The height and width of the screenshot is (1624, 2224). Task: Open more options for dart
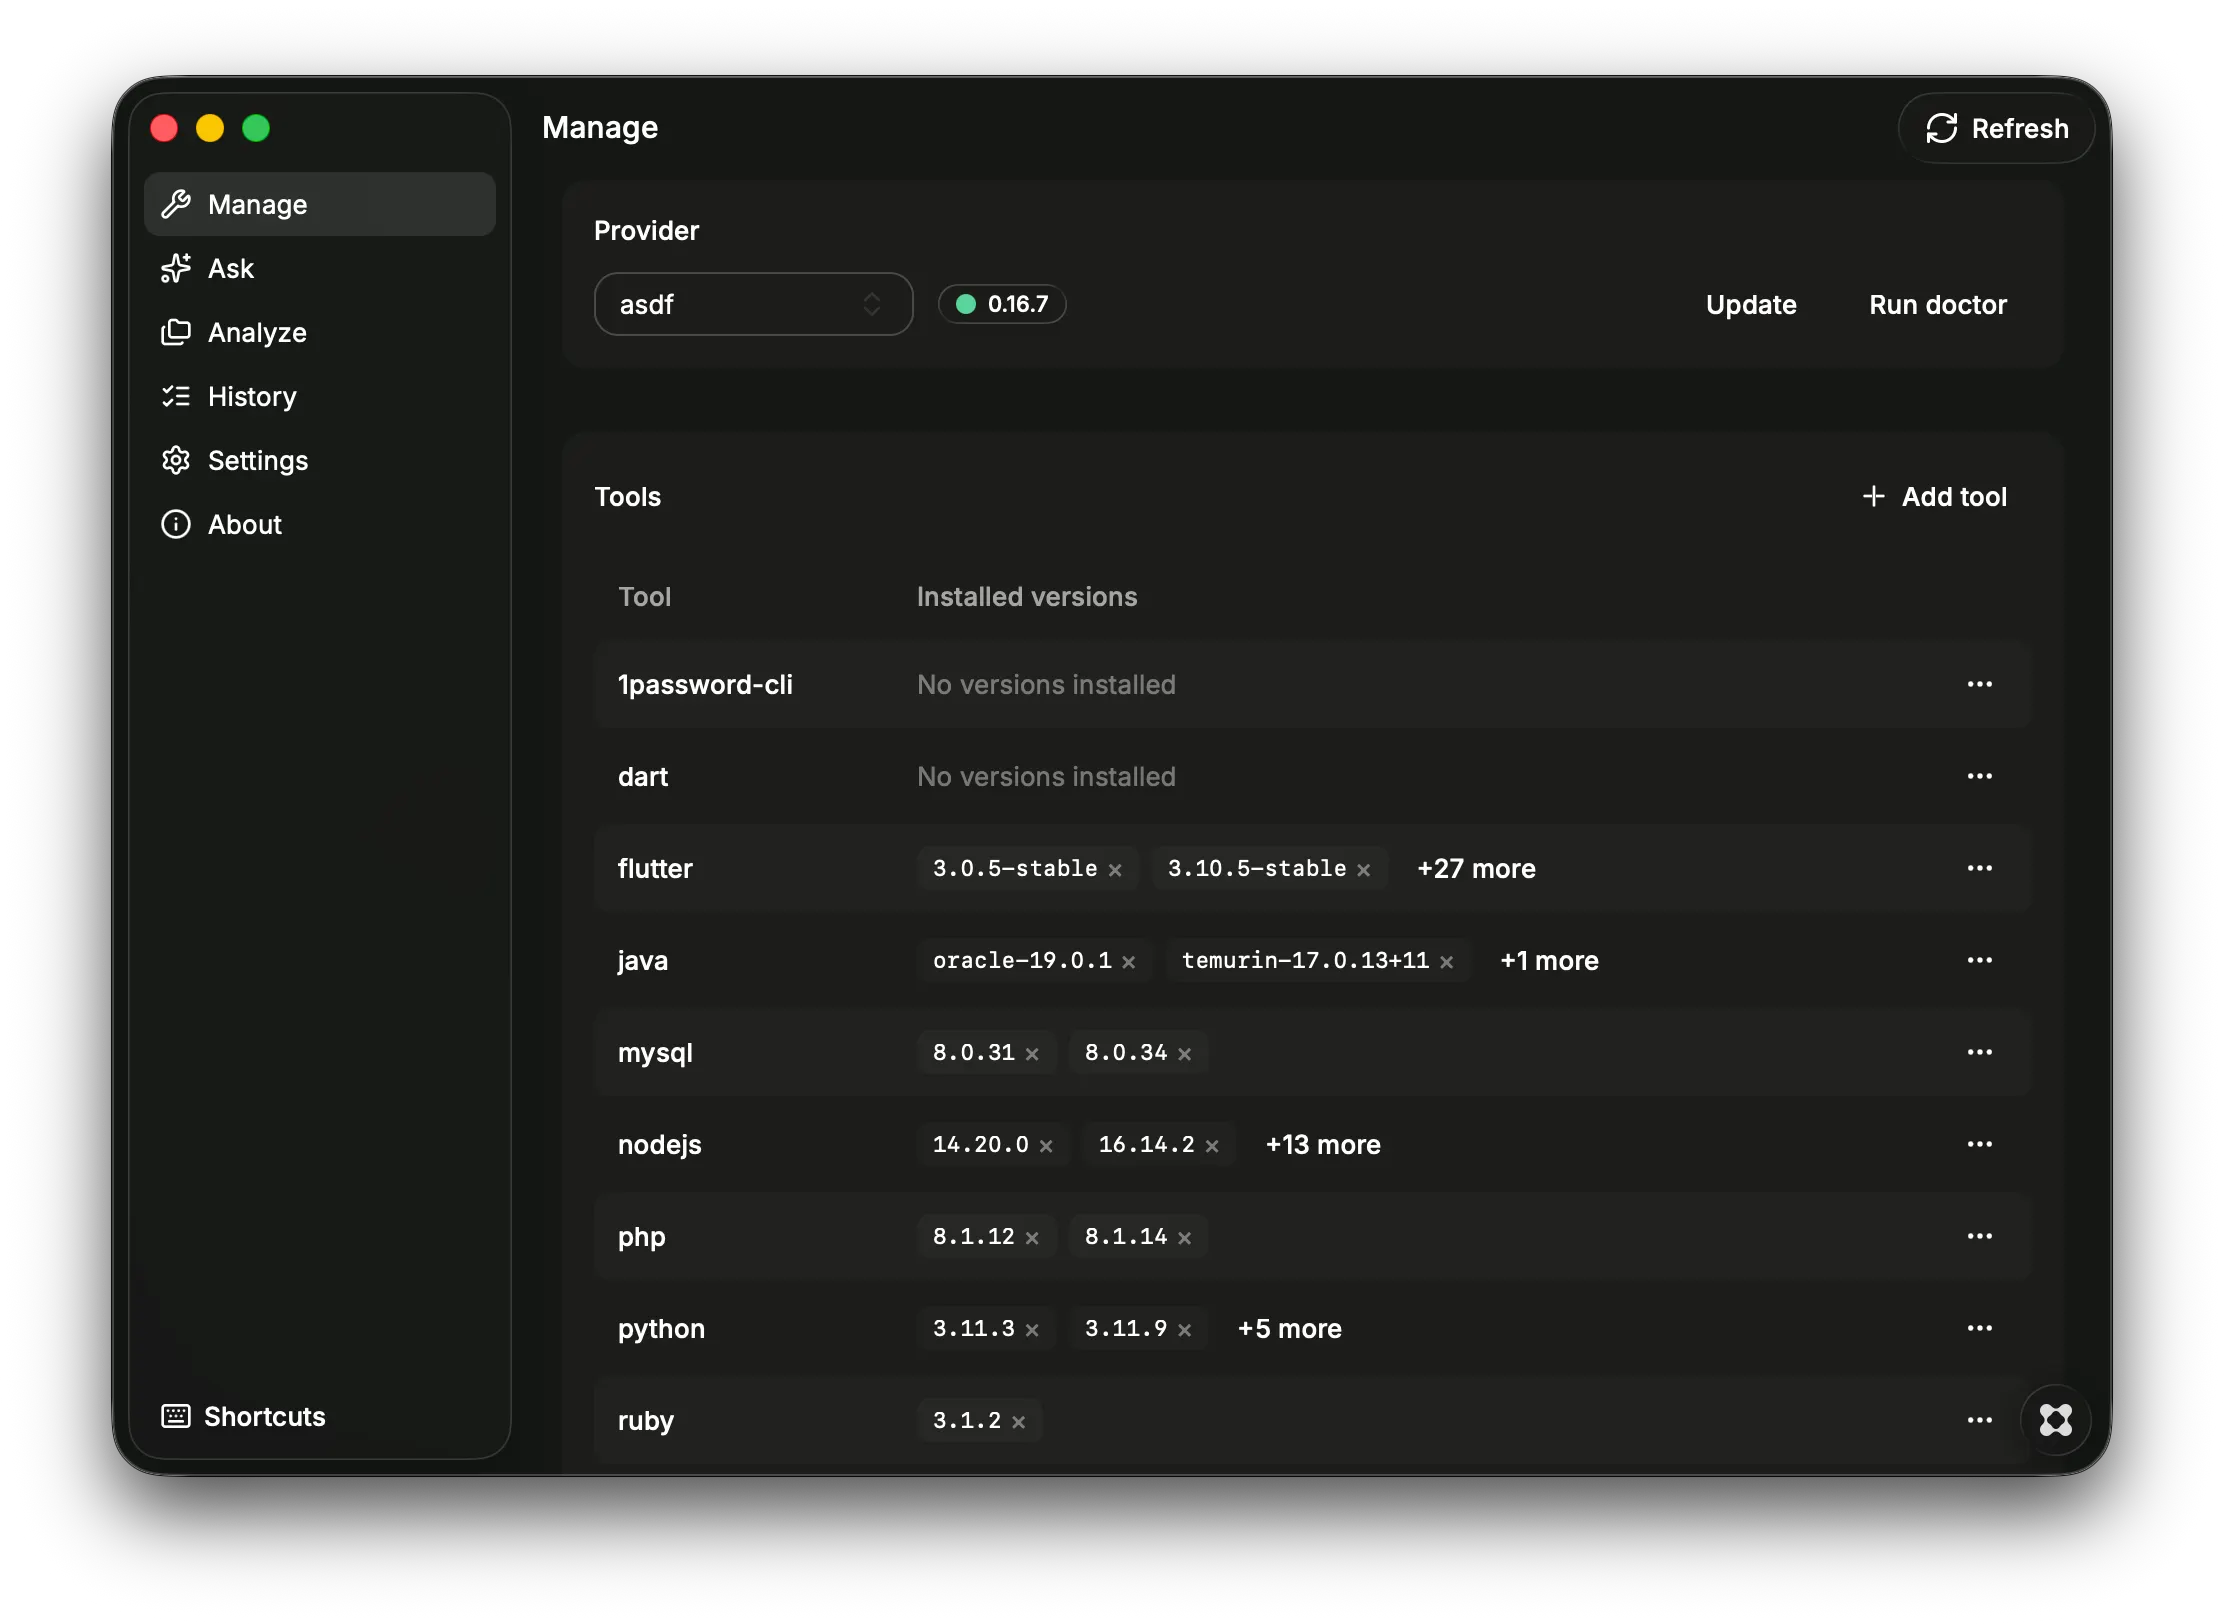click(x=1979, y=776)
